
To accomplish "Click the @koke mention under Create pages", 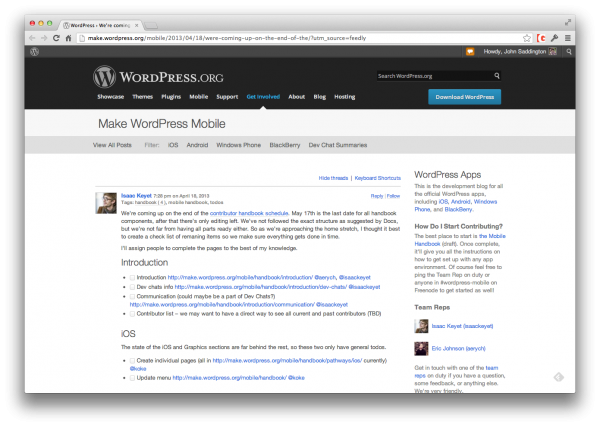I will click(x=138, y=369).
